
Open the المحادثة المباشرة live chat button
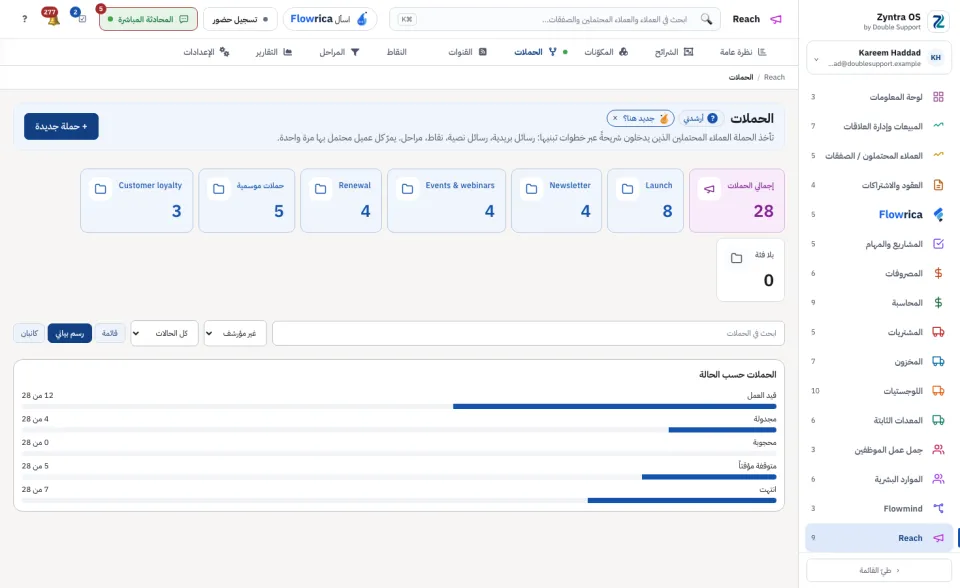pyautogui.click(x=148, y=19)
